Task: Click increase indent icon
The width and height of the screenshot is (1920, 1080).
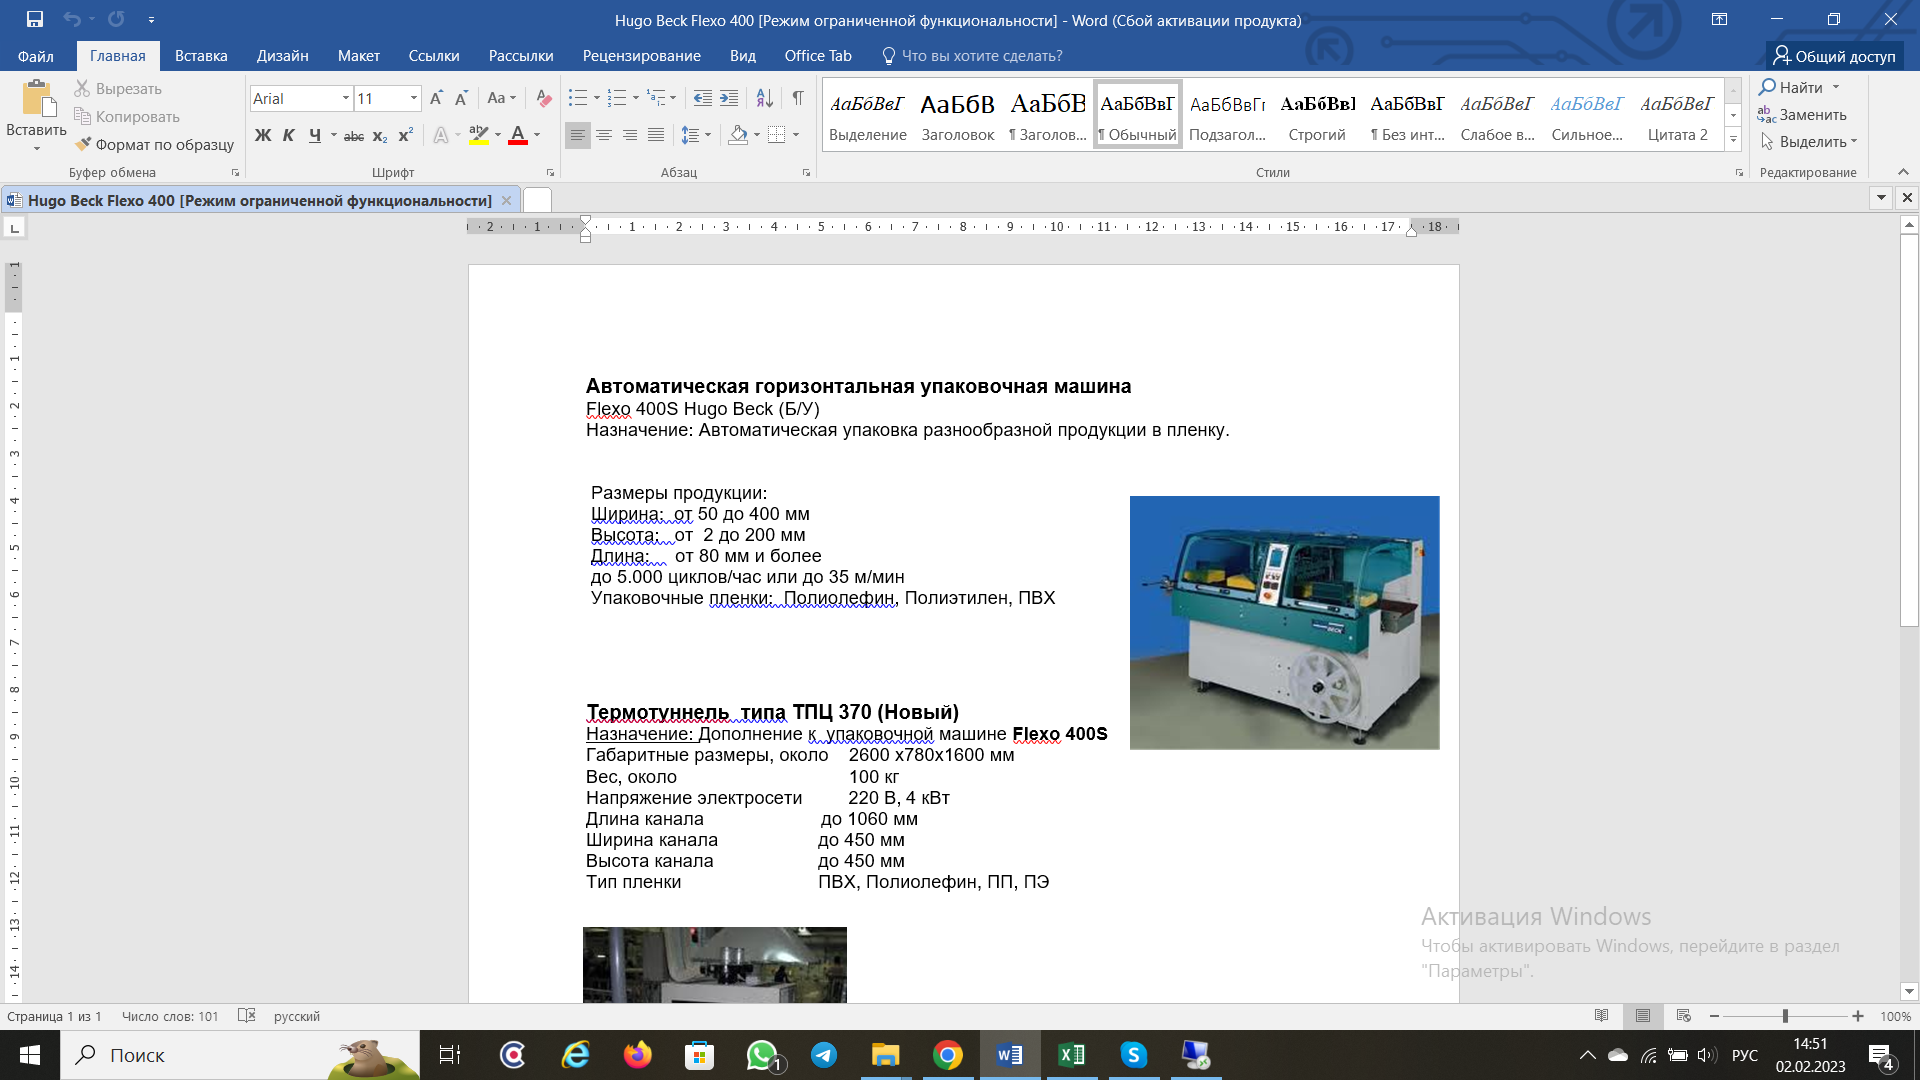Action: [729, 98]
